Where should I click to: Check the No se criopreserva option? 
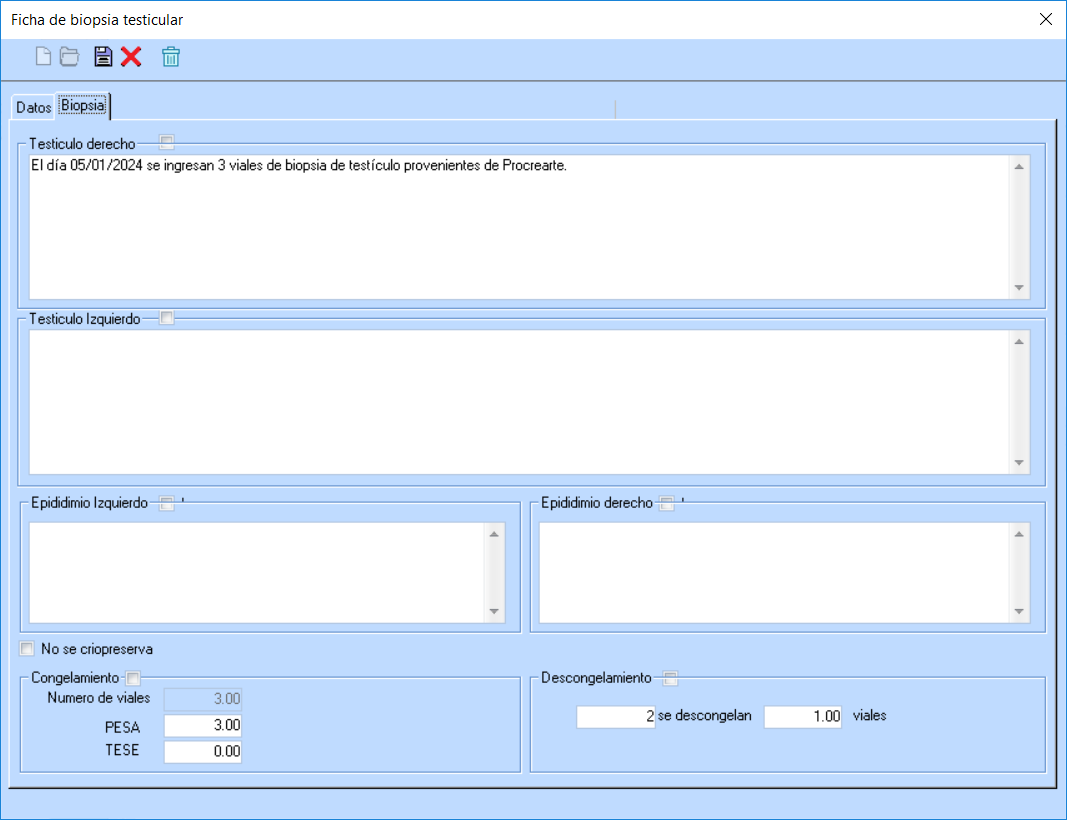[27, 649]
